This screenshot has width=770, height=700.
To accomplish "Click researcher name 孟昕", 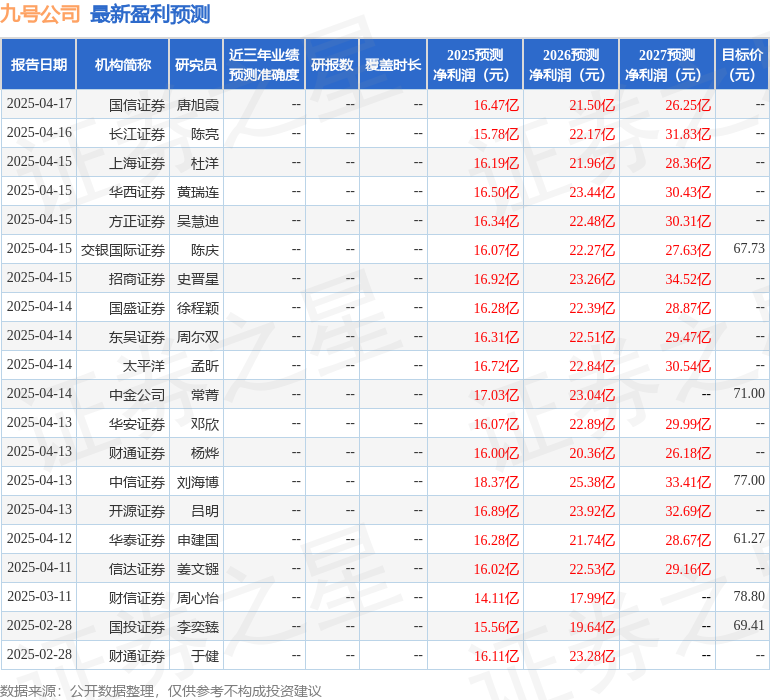I will [205, 365].
